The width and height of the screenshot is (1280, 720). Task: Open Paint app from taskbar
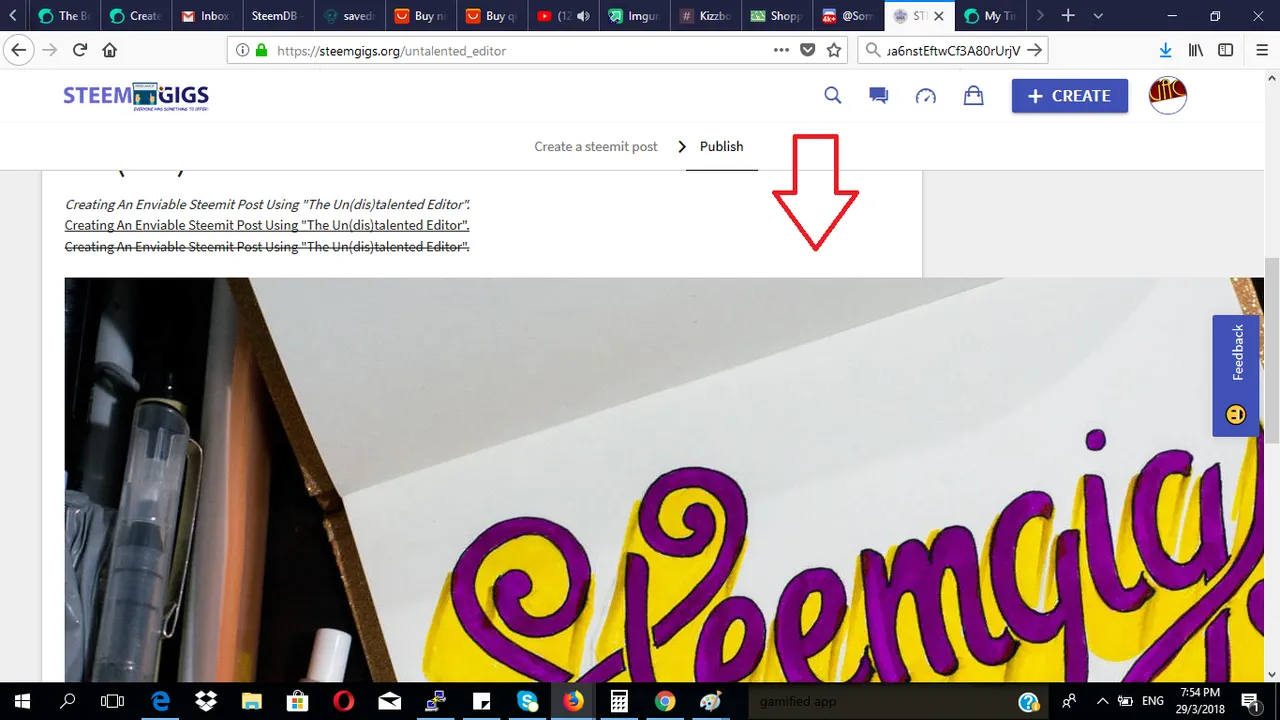point(711,701)
